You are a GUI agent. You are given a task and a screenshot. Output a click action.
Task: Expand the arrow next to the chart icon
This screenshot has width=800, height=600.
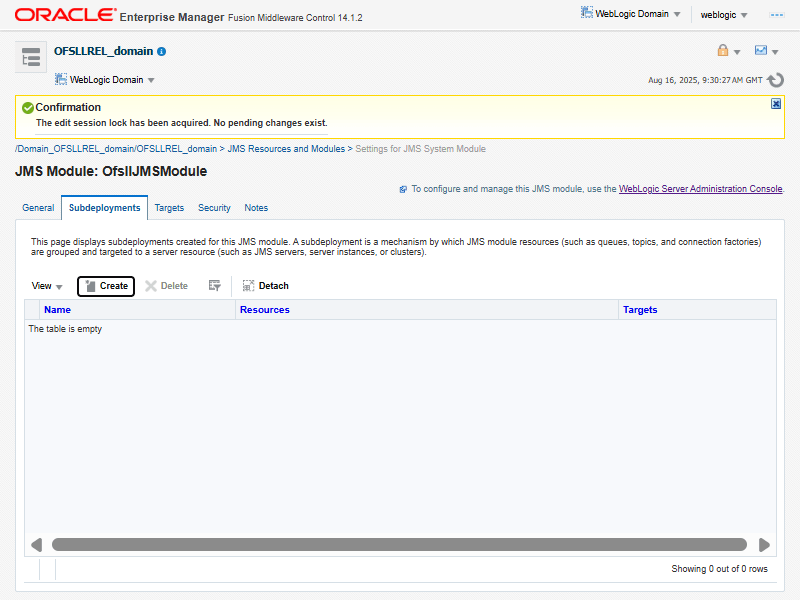(x=775, y=52)
